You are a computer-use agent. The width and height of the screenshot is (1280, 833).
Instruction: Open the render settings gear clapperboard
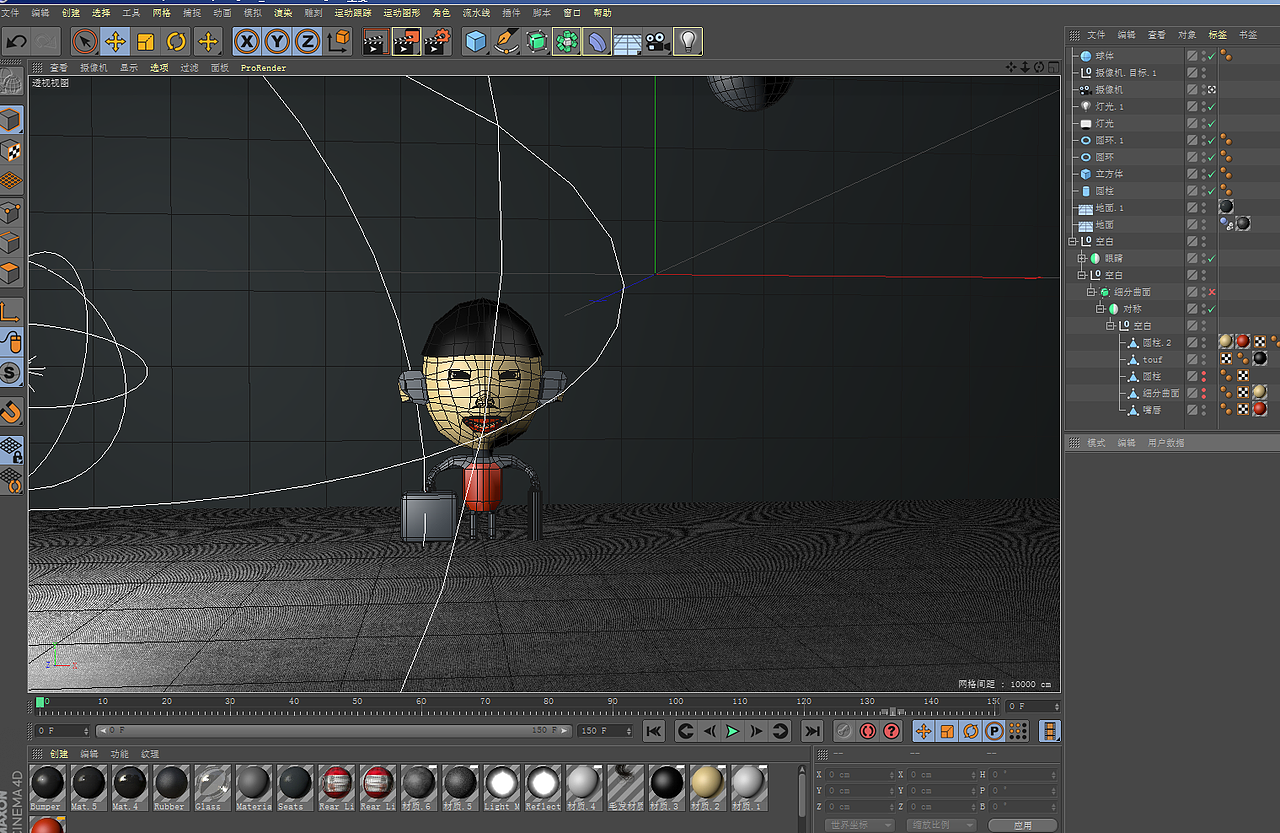coord(437,41)
